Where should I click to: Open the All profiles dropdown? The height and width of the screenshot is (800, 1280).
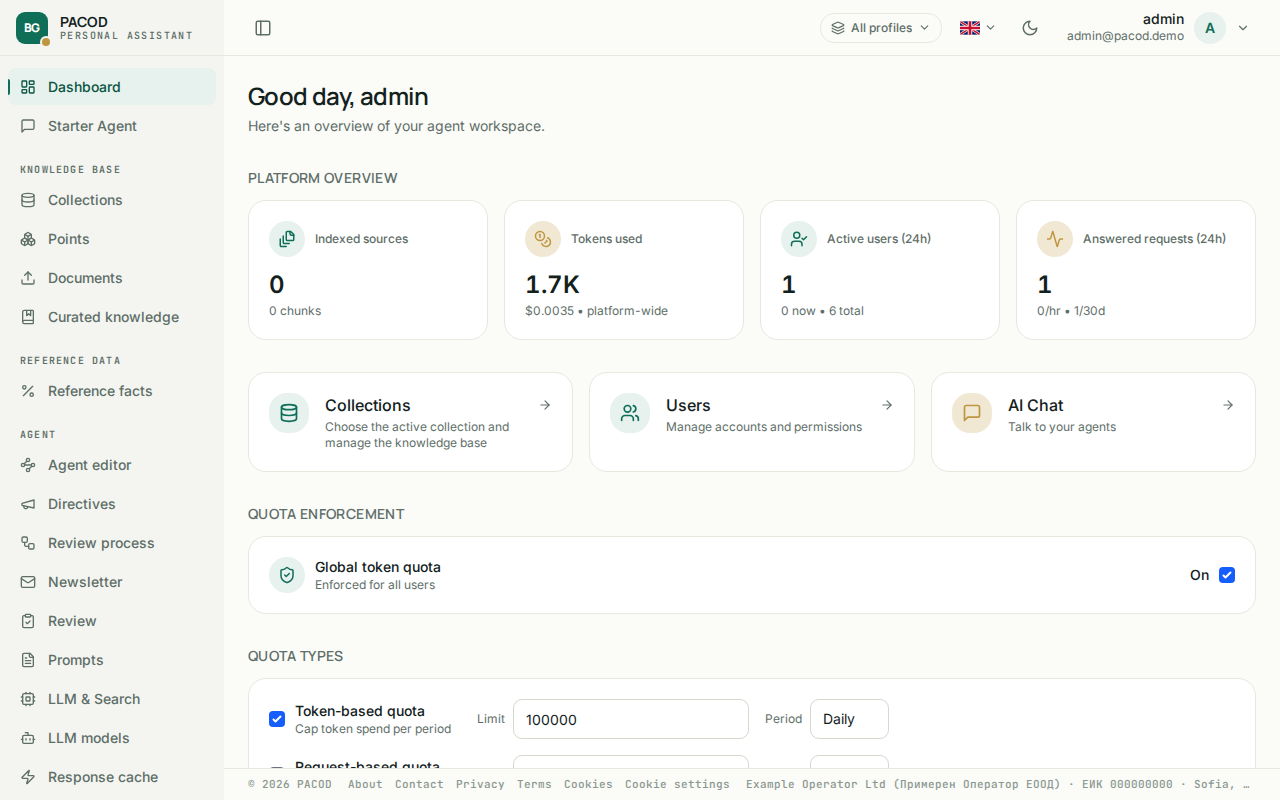coord(881,28)
